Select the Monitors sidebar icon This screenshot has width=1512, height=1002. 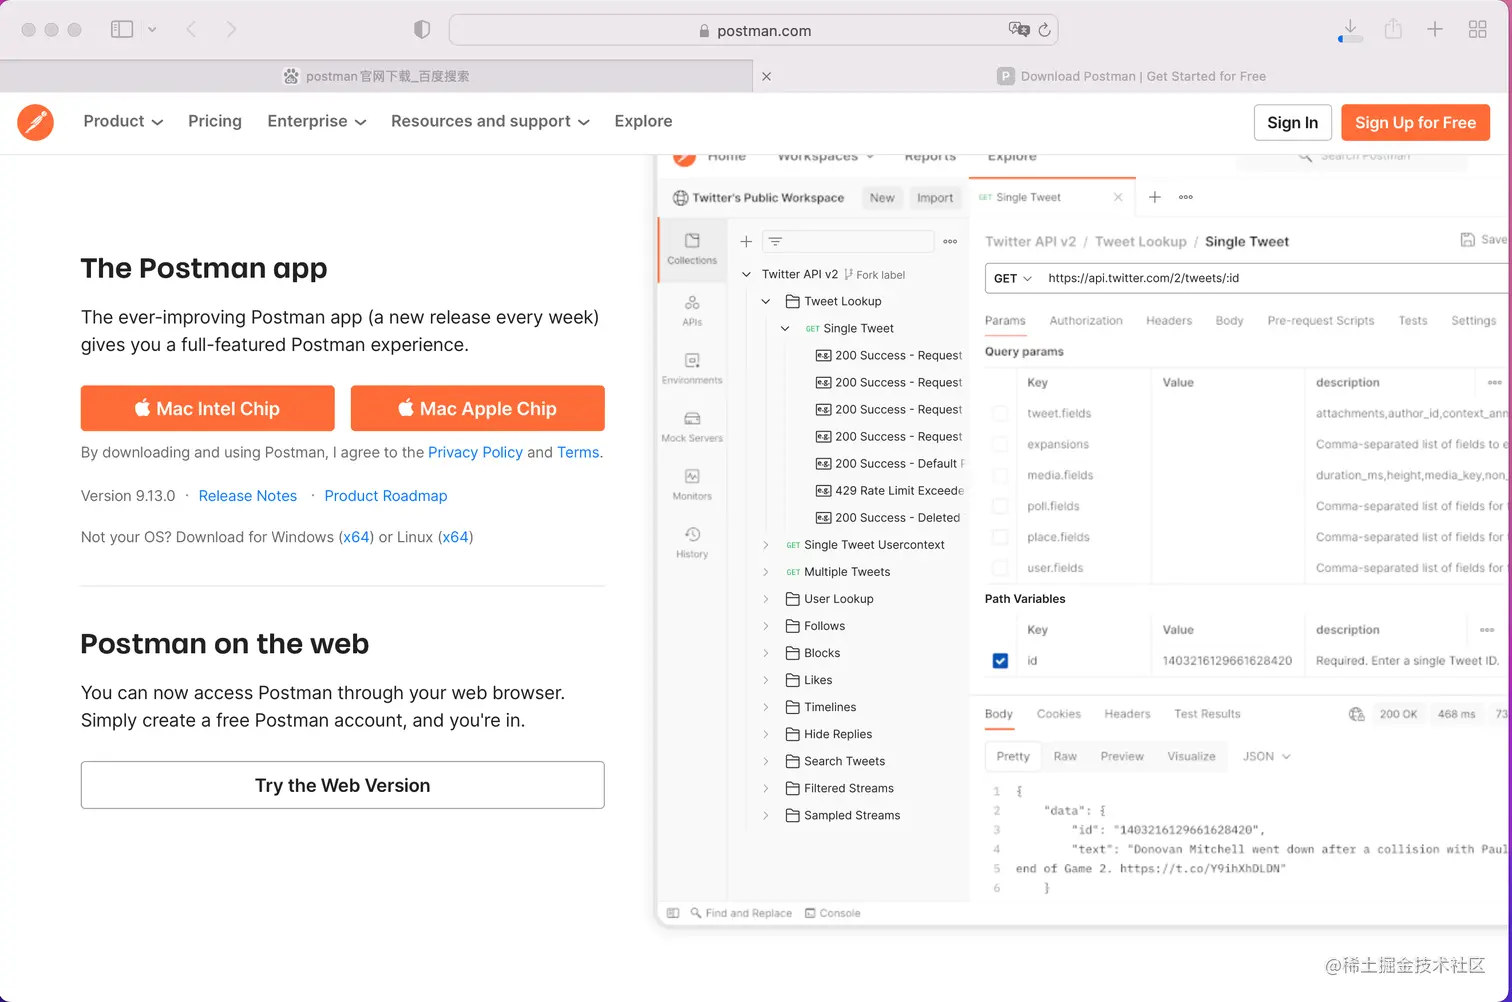tap(692, 484)
